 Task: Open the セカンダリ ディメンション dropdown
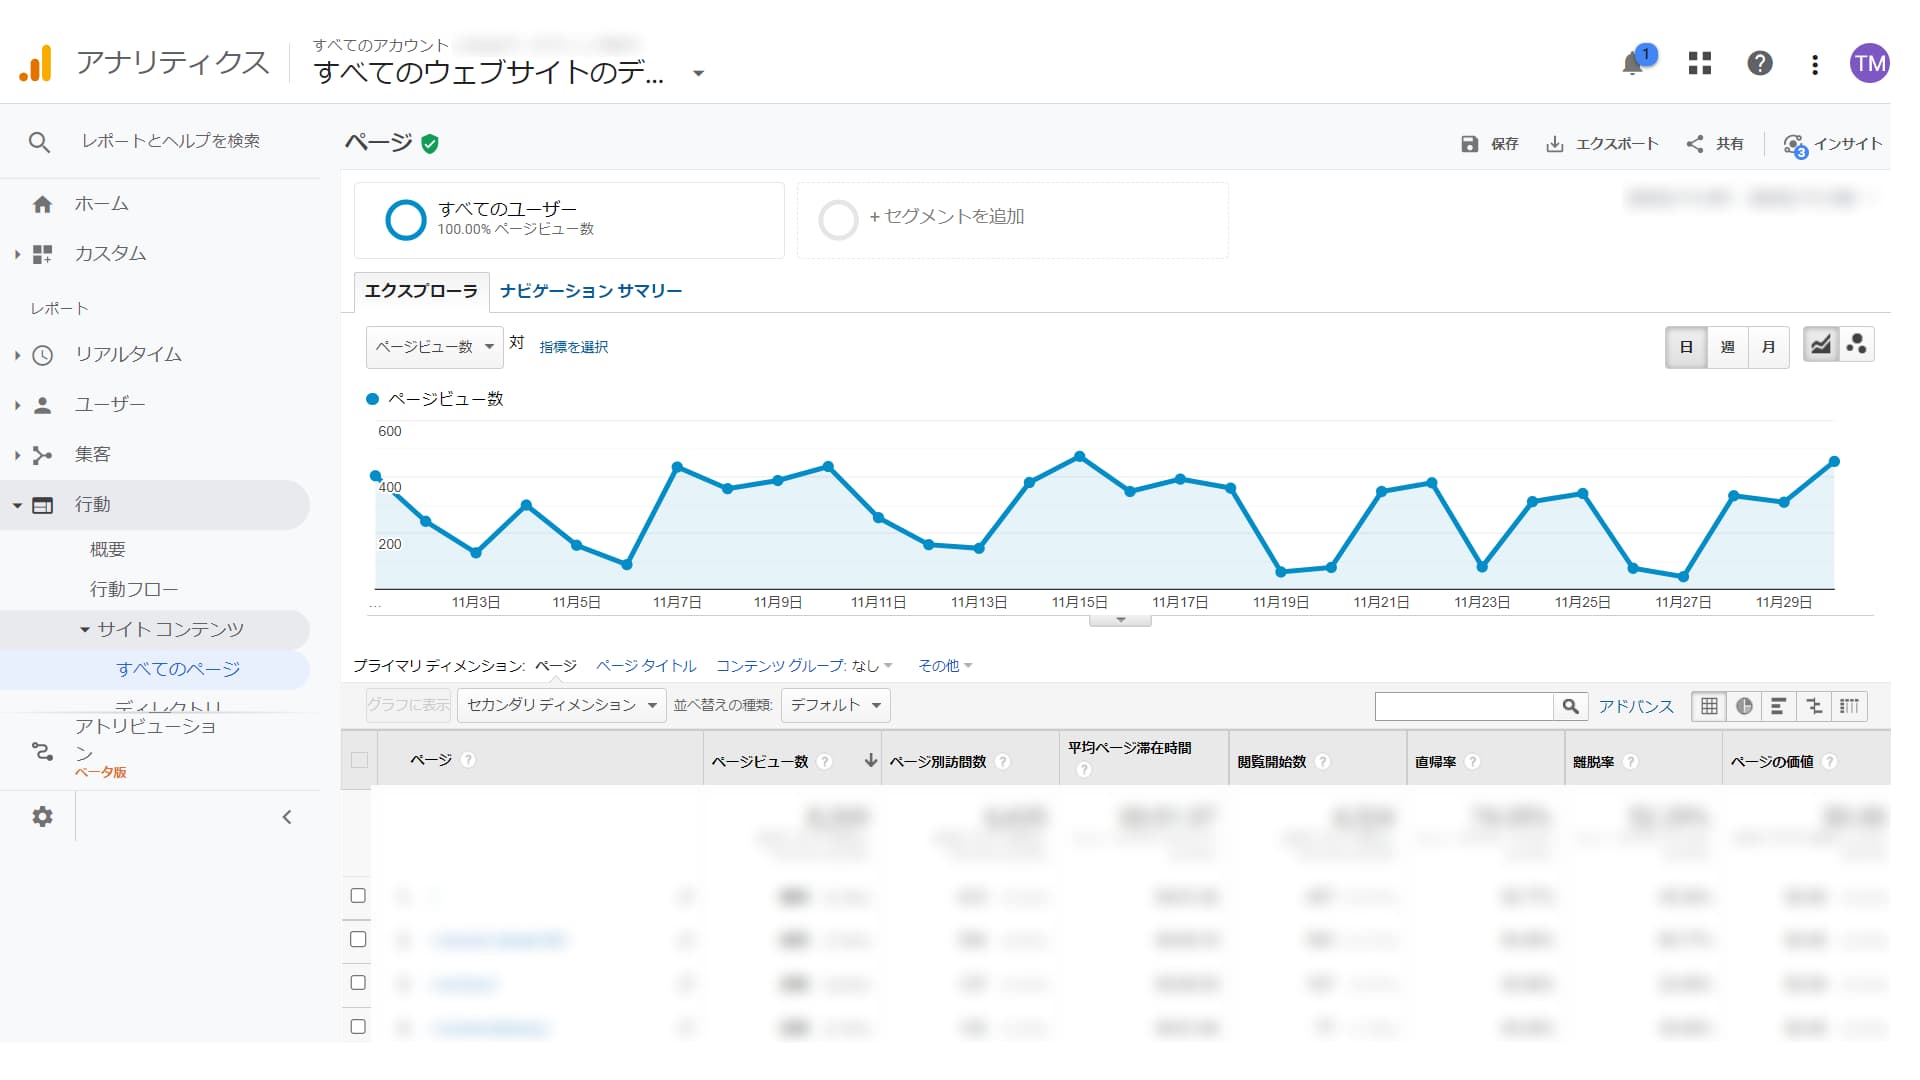click(561, 705)
